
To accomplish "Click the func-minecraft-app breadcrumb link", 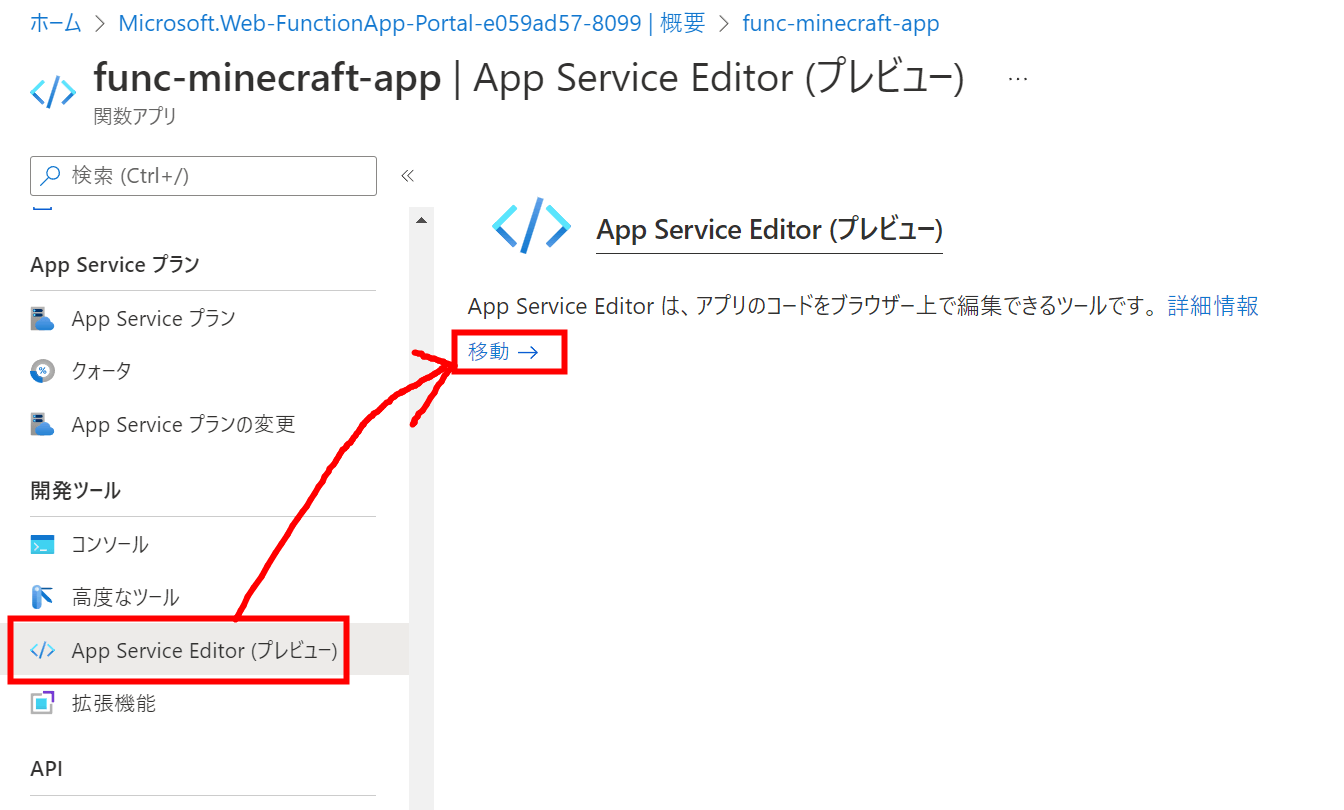I will pos(841,23).
